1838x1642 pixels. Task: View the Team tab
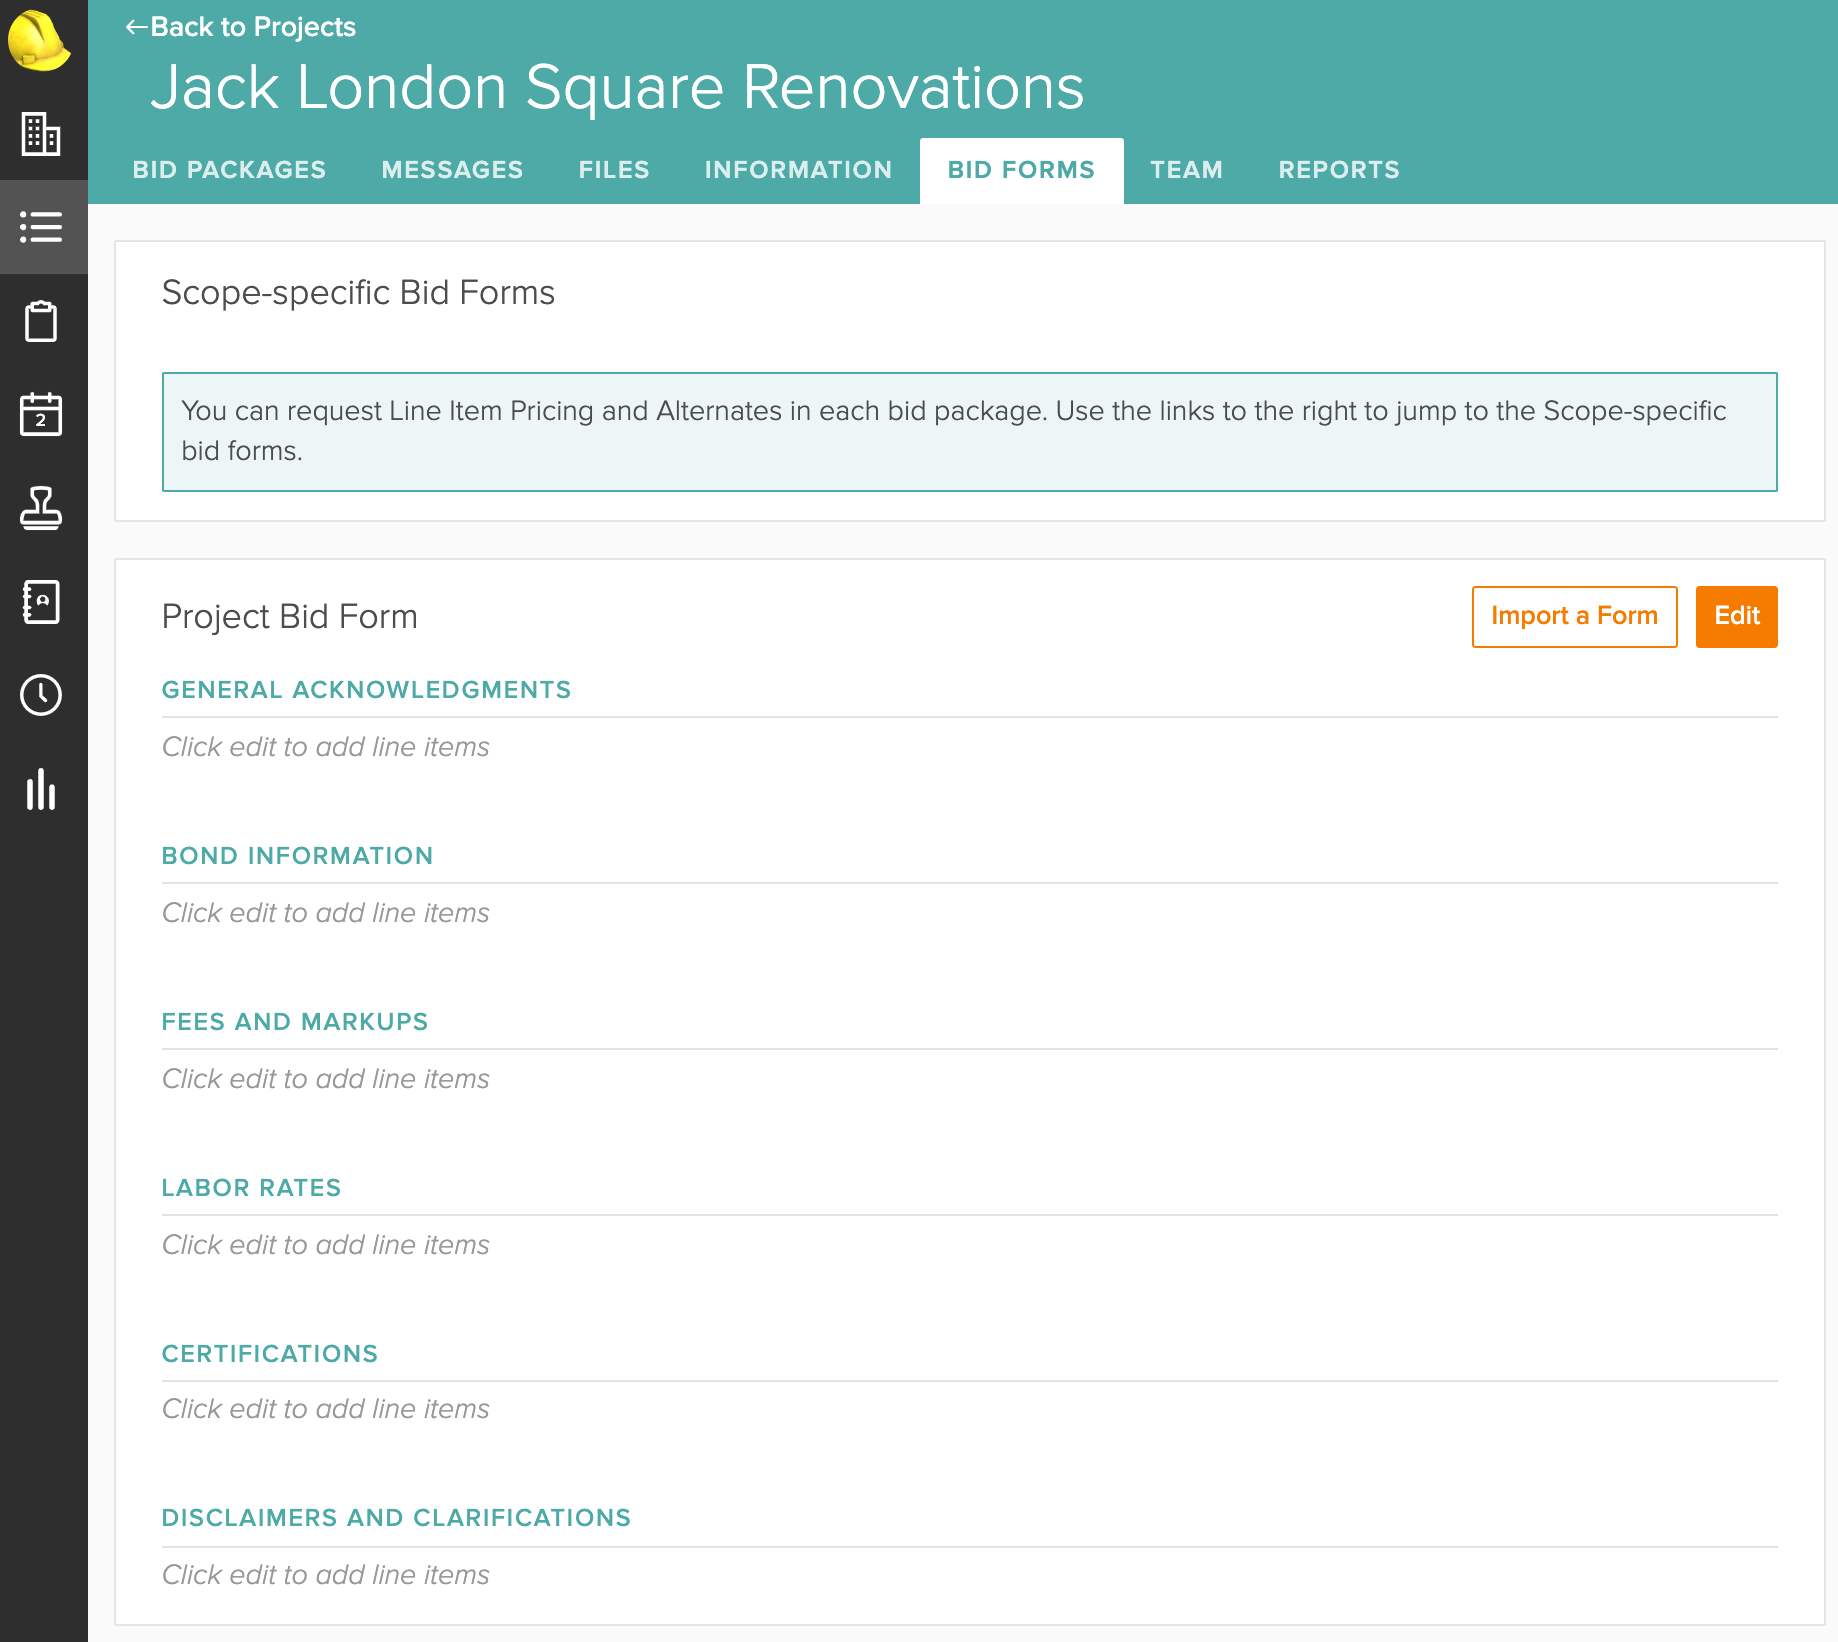coord(1186,170)
